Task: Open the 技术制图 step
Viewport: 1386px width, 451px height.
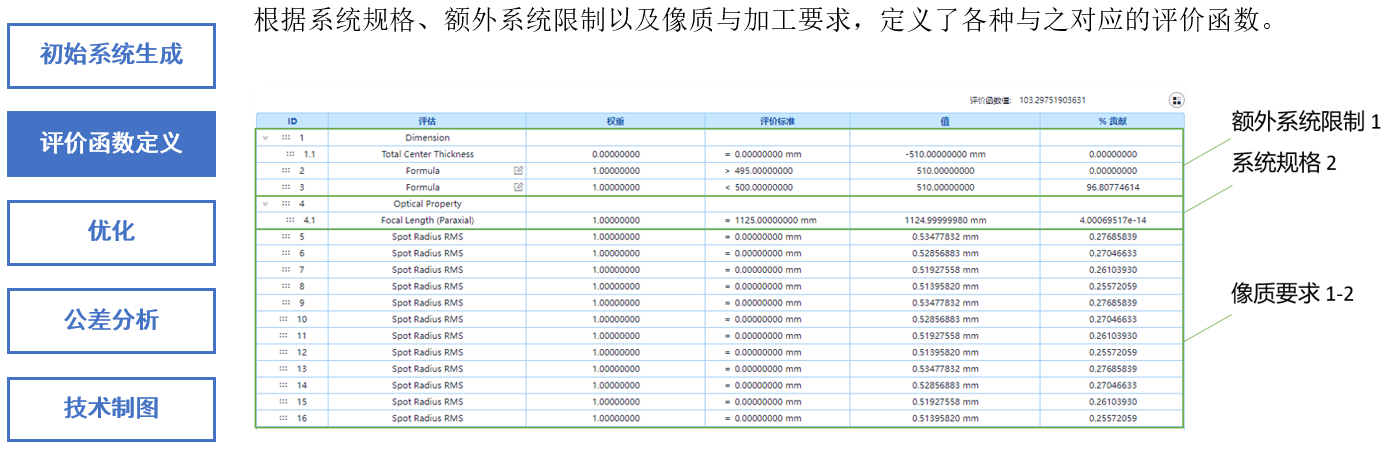Action: pyautogui.click(x=111, y=408)
